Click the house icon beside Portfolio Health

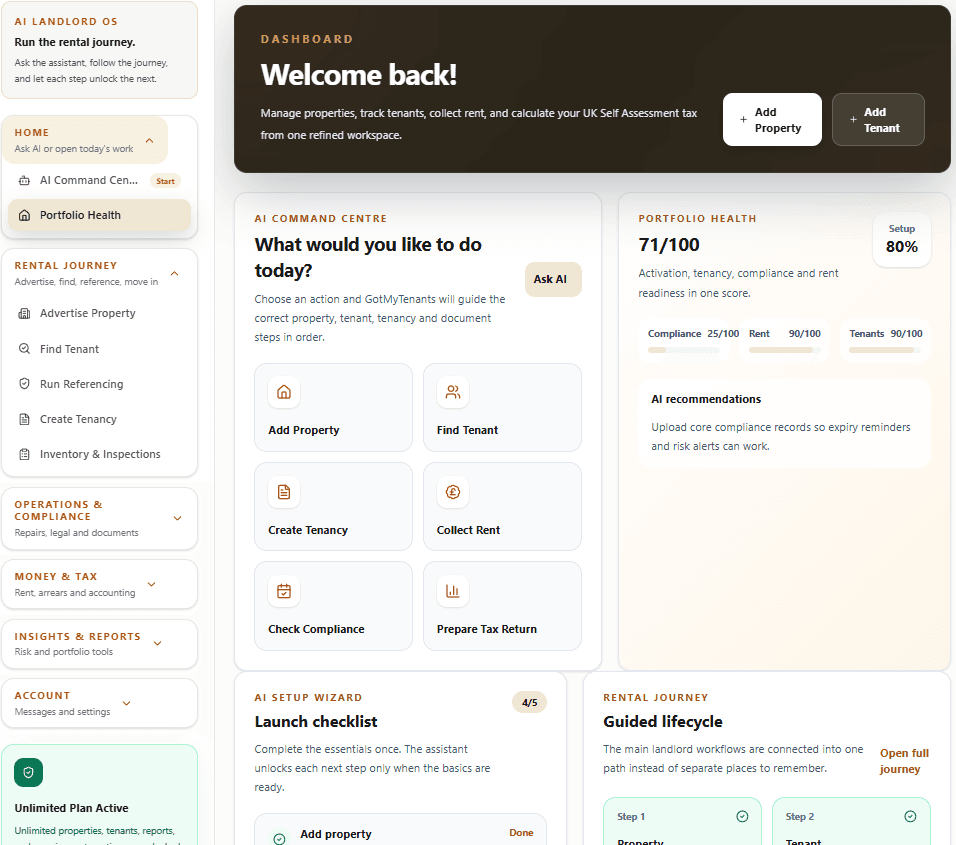[x=24, y=215]
